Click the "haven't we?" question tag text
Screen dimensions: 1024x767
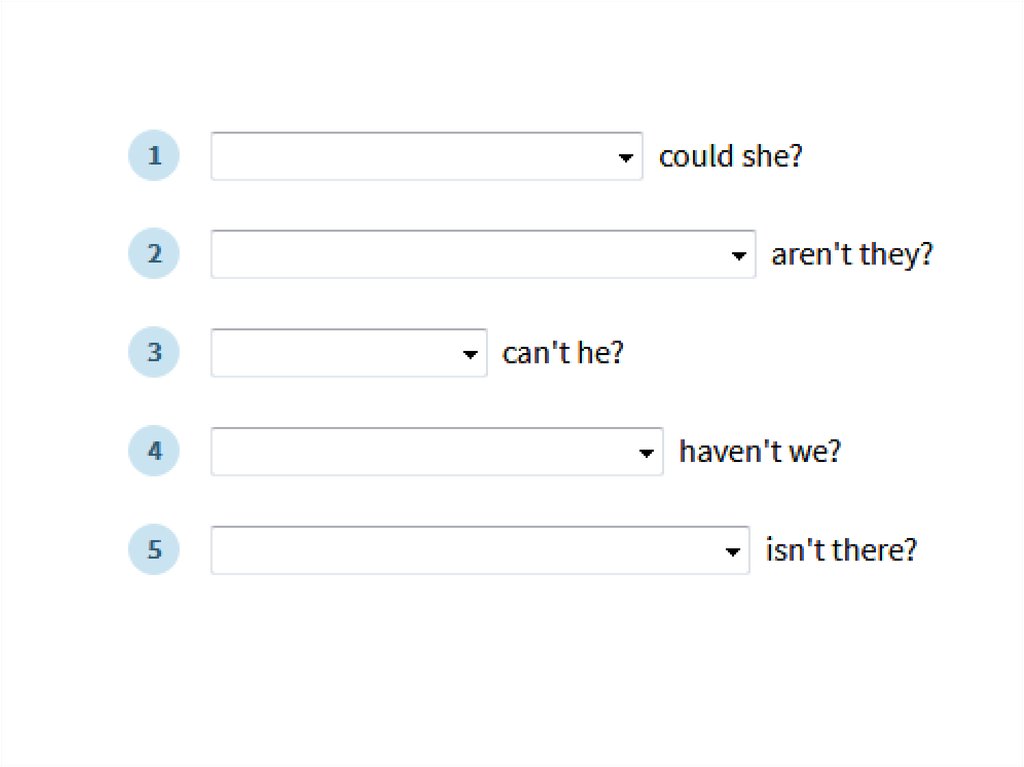760,452
